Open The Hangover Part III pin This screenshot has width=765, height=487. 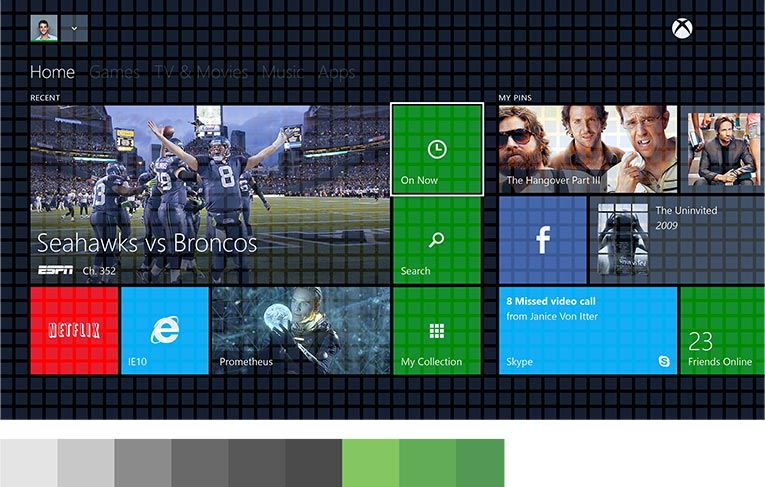(587, 149)
